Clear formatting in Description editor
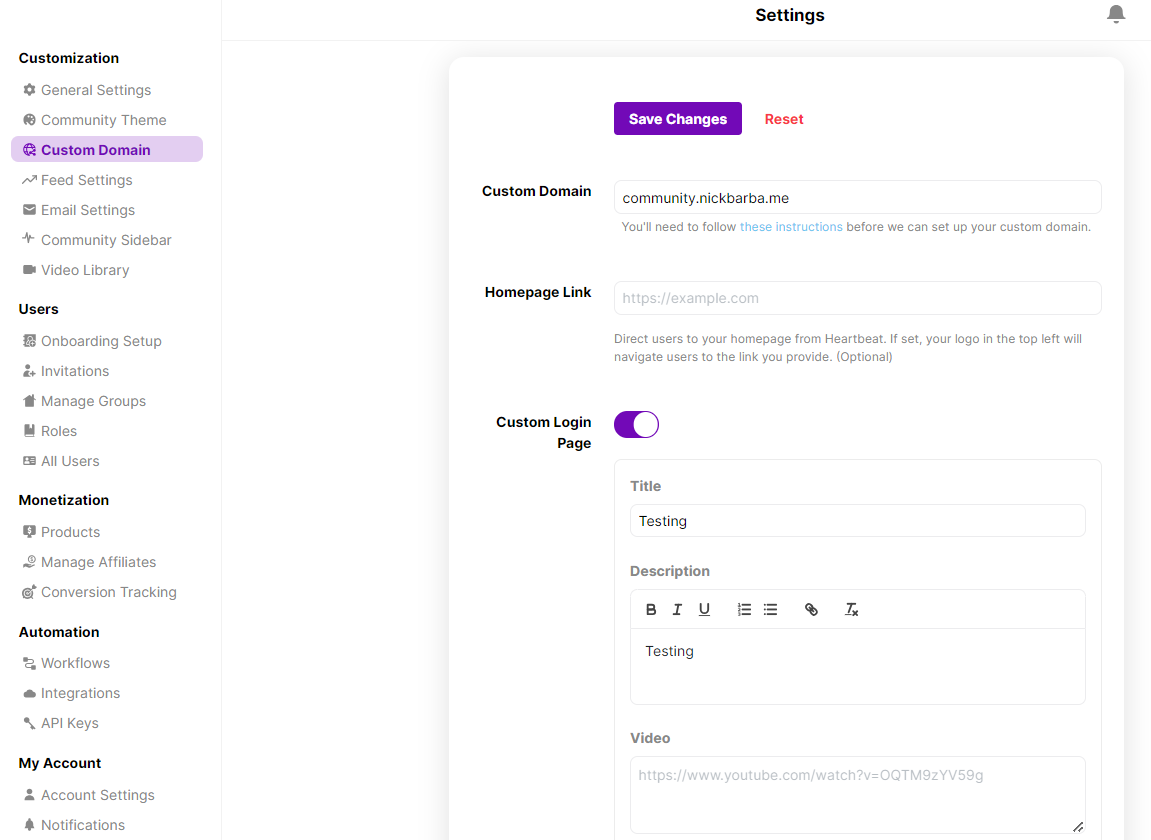The width and height of the screenshot is (1151, 840). (852, 609)
